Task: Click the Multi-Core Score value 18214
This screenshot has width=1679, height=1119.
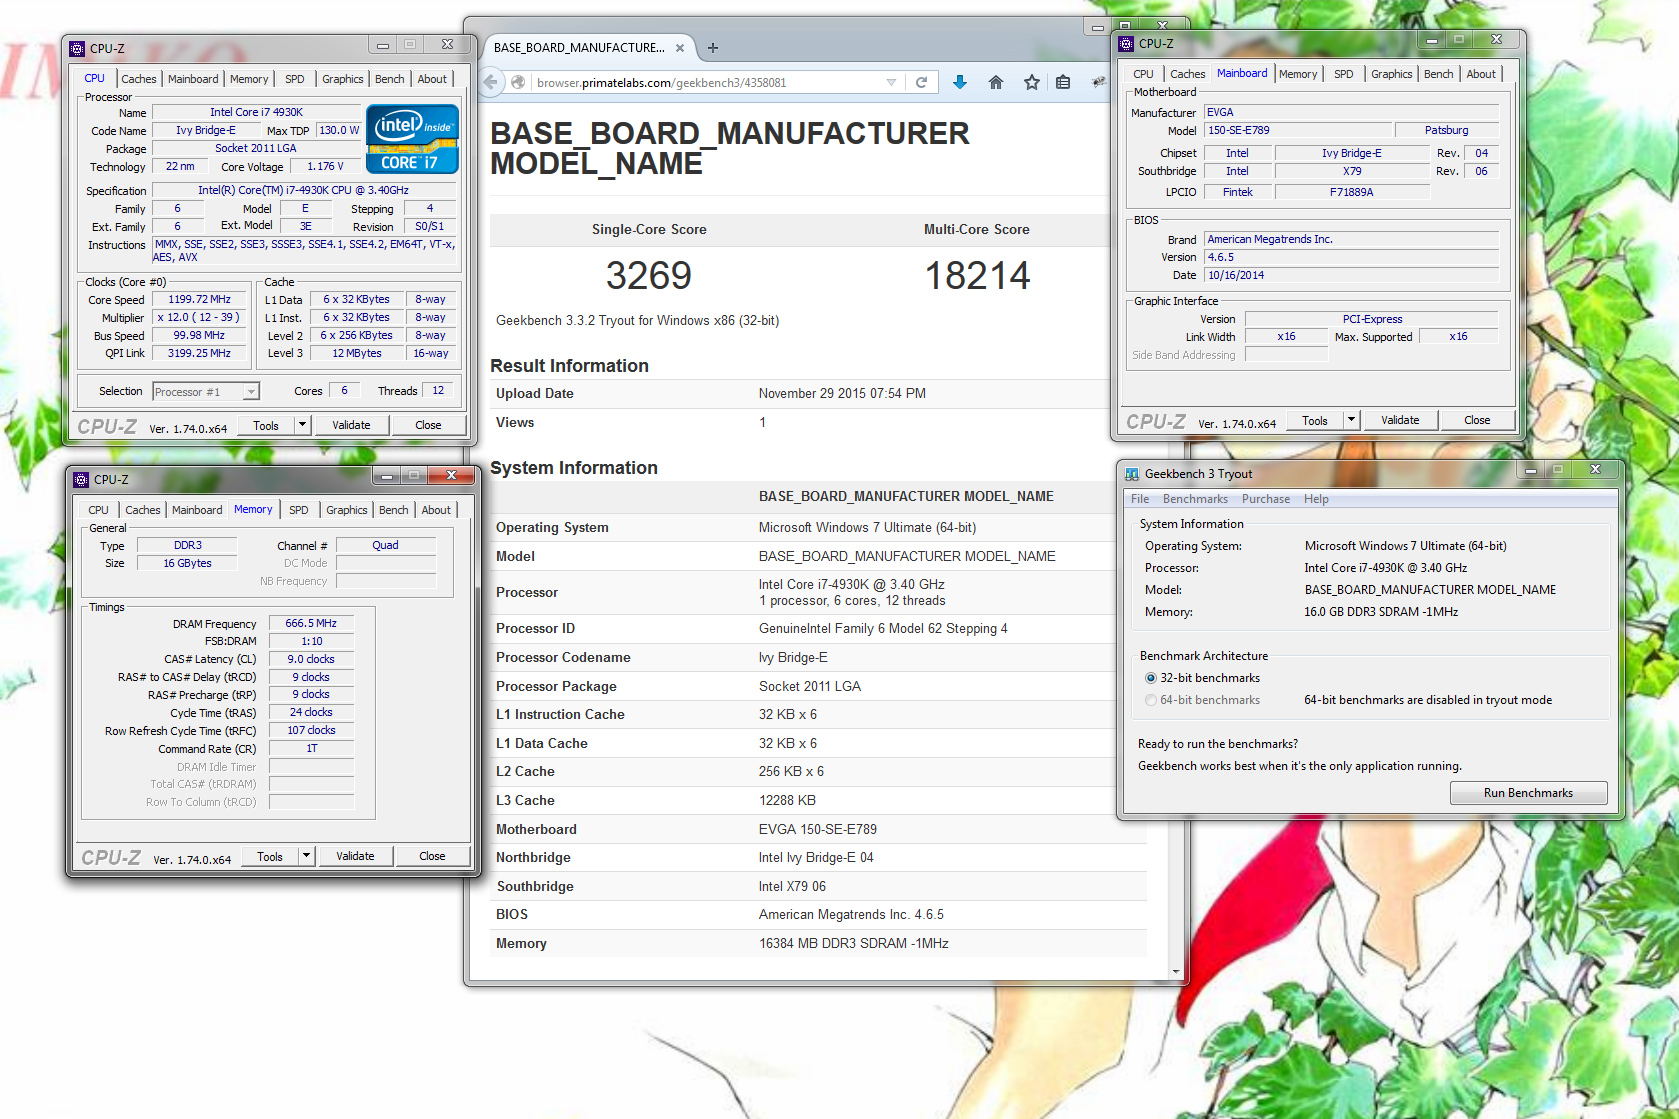Action: (977, 276)
